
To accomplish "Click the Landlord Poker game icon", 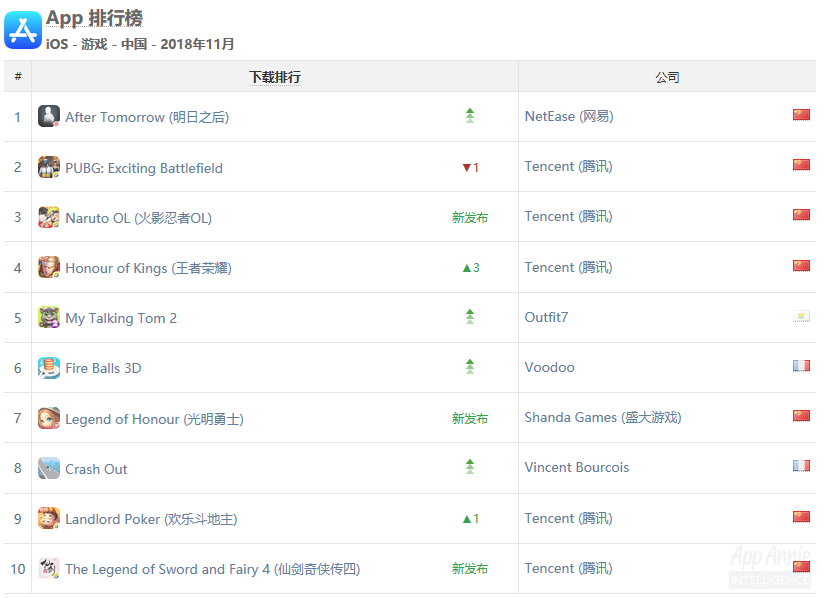I will click(49, 518).
